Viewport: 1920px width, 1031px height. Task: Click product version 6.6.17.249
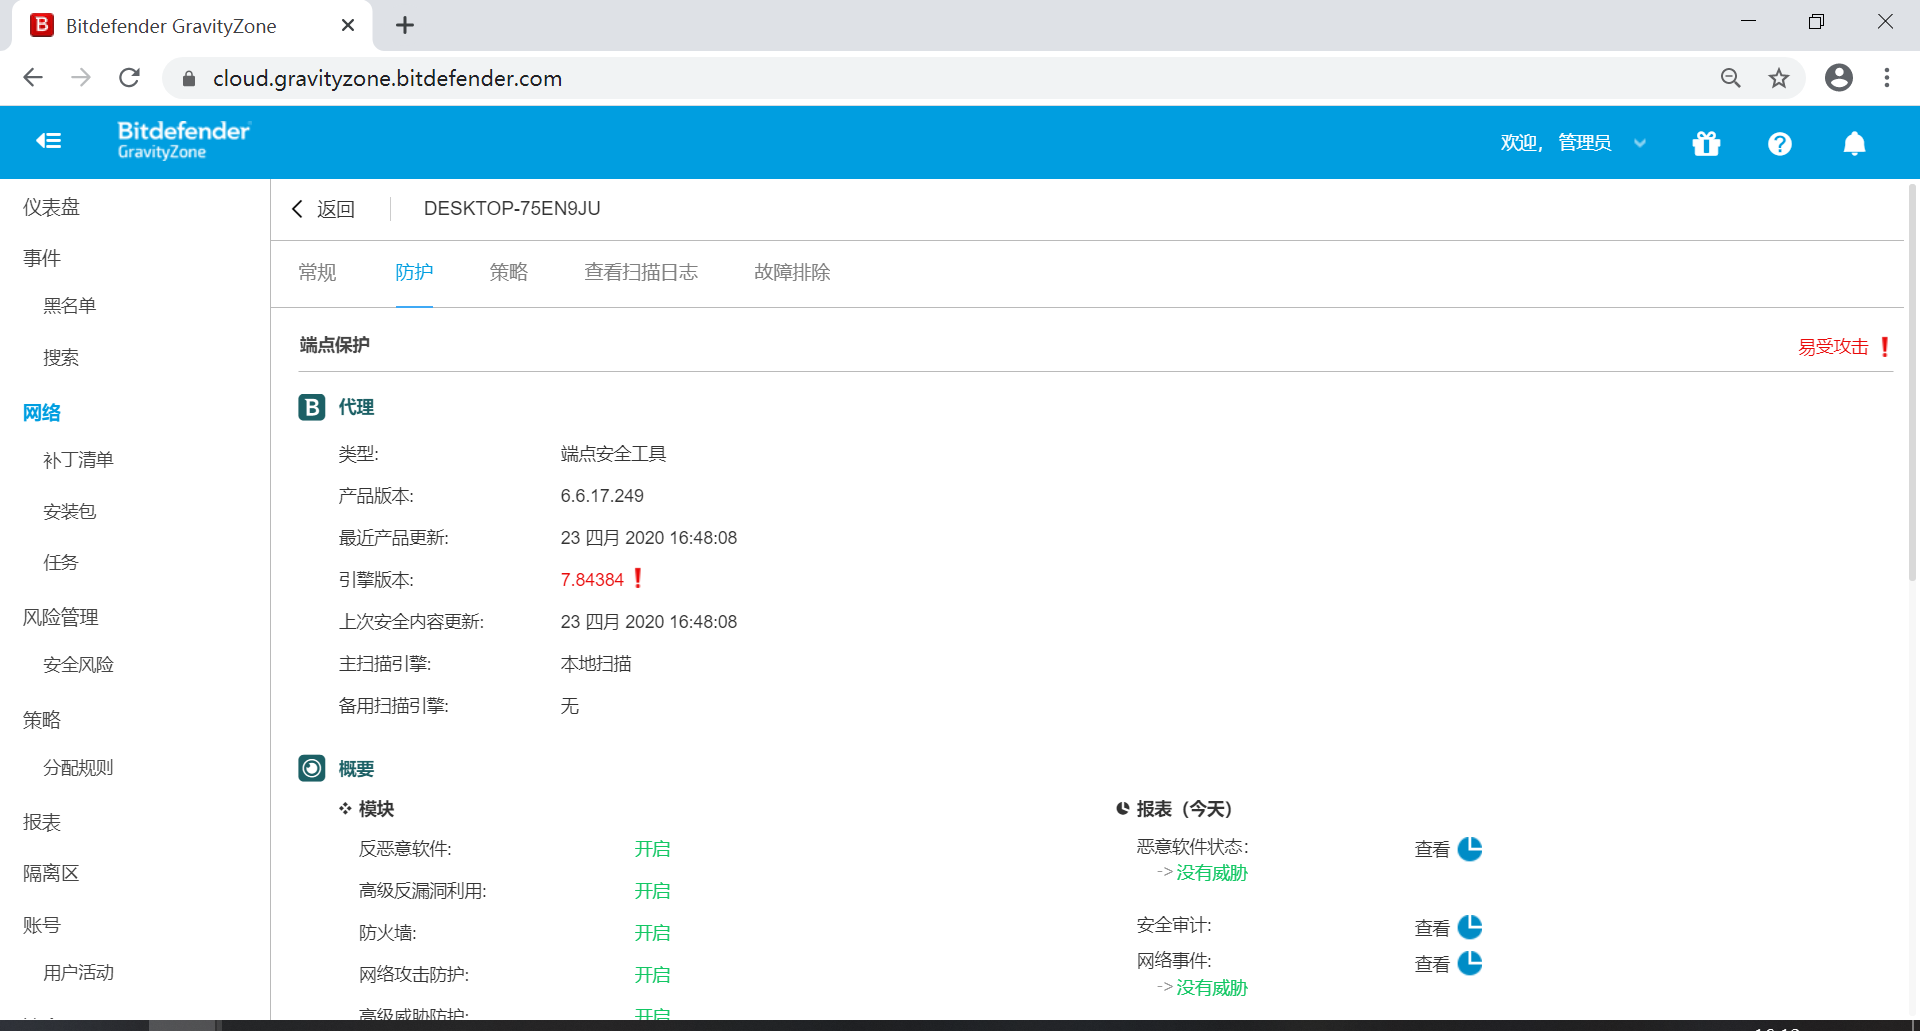coord(602,496)
